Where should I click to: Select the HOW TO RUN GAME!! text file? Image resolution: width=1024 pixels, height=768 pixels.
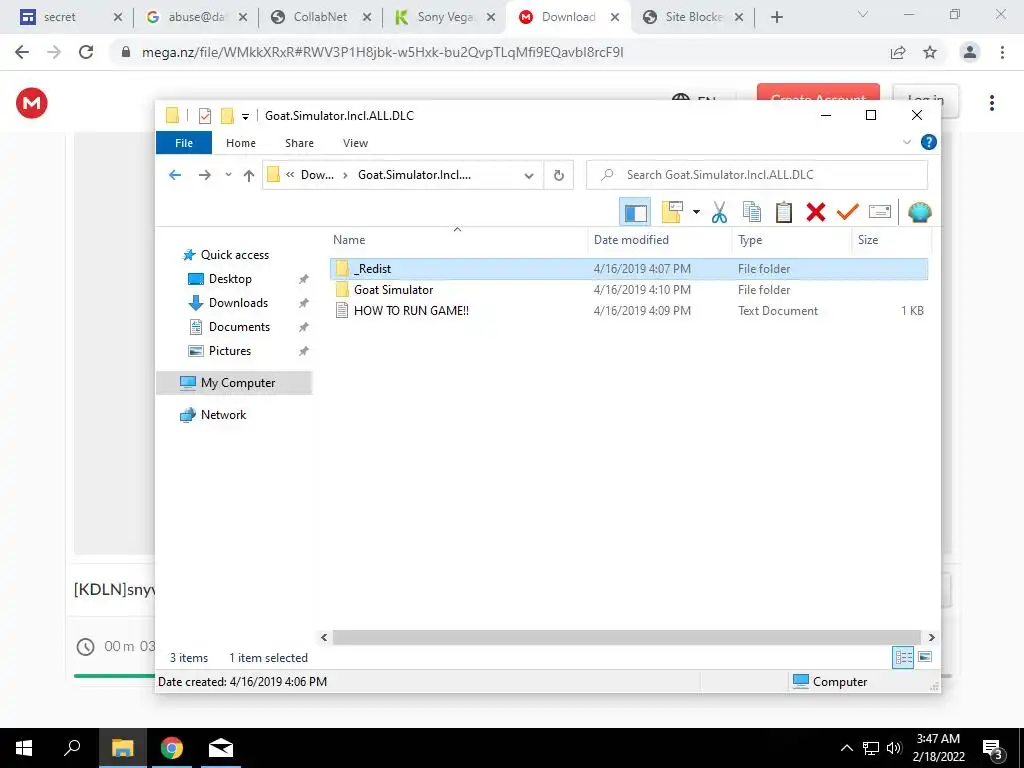pos(629,311)
